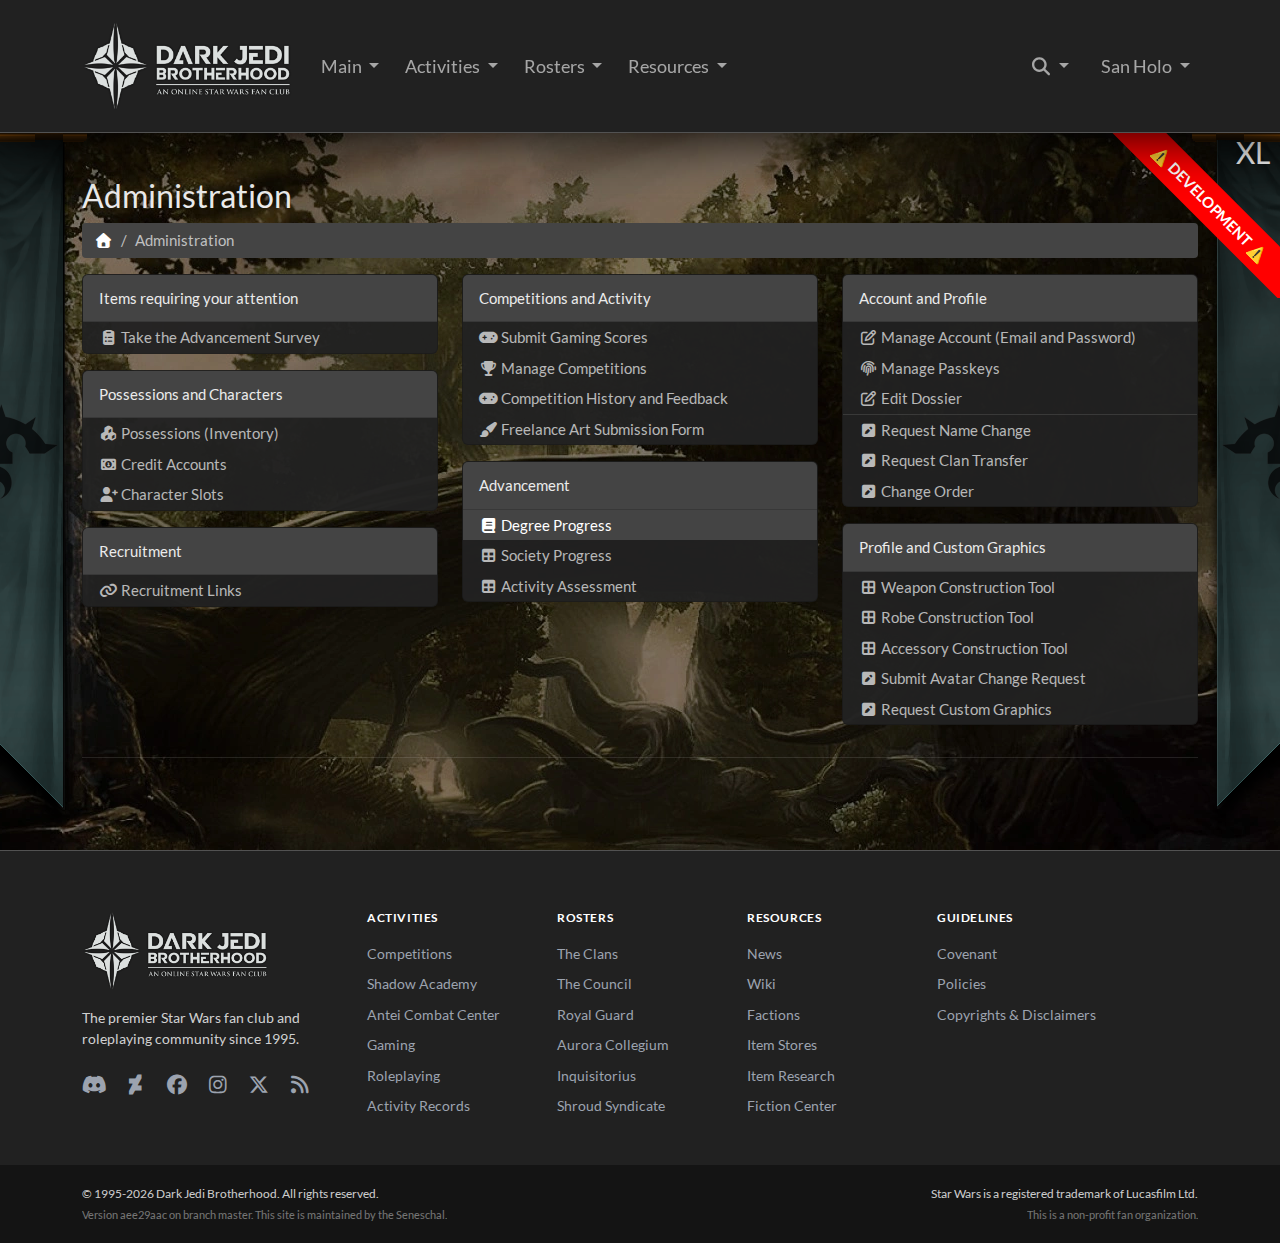Image resolution: width=1280 pixels, height=1243 pixels.
Task: Open the Instagram icon in footer
Action: click(218, 1085)
